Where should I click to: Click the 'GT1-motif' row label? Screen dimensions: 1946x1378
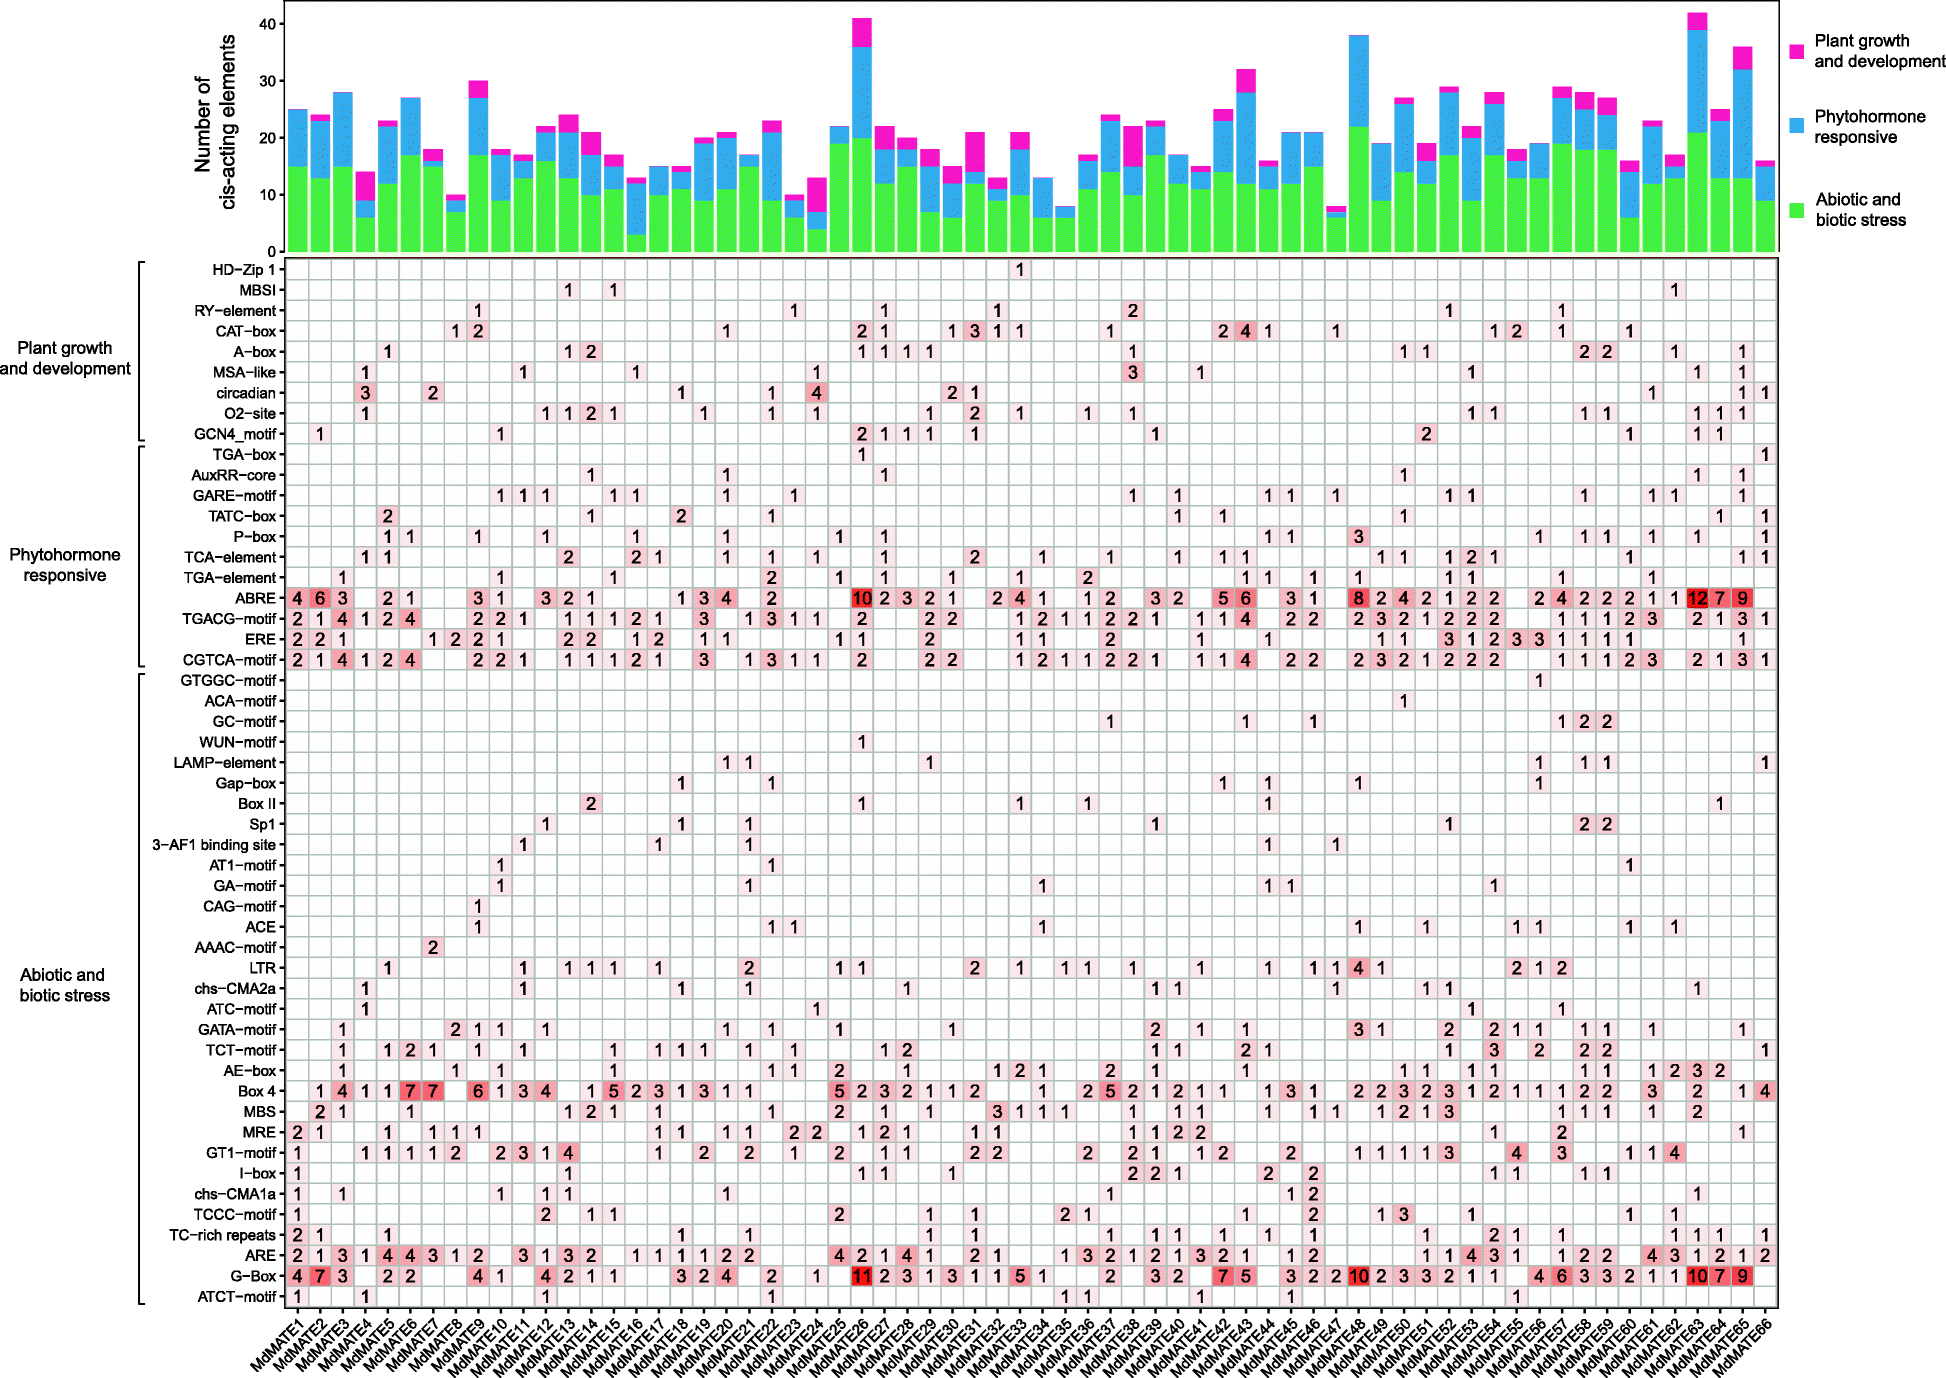(240, 1153)
